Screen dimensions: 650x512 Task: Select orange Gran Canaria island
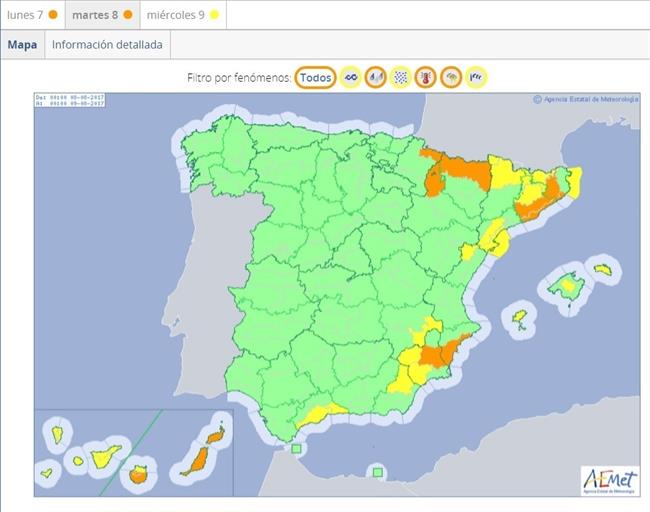(x=138, y=475)
